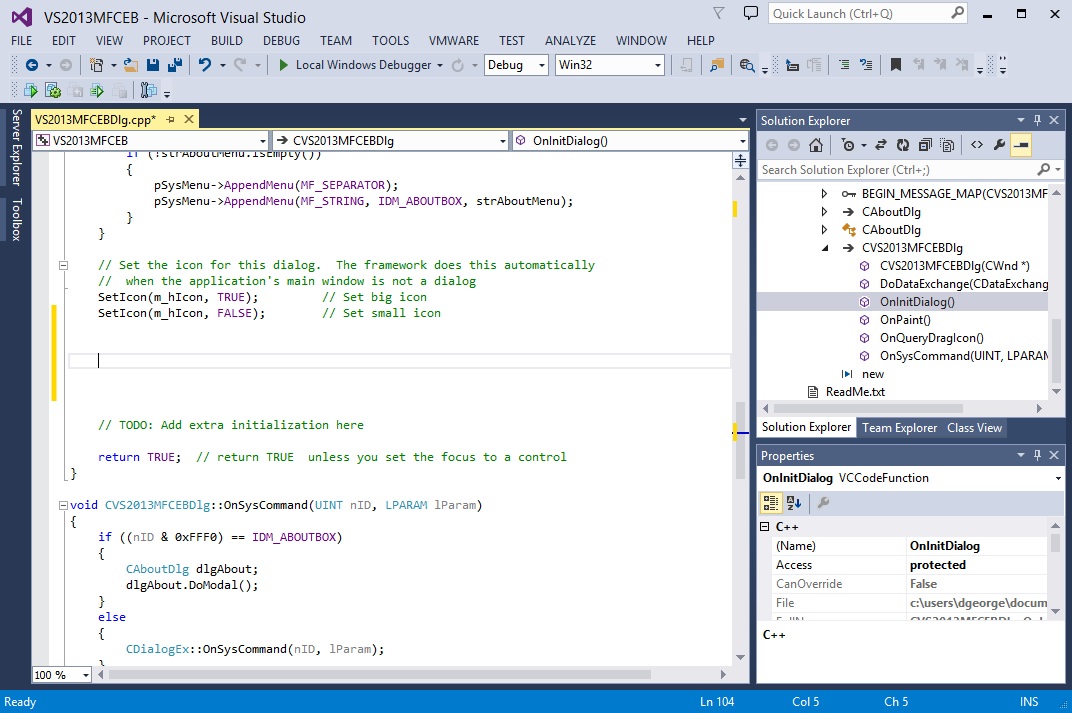Click the build icon with the green arrow
Image resolution: width=1072 pixels, height=713 pixels.
point(97,90)
